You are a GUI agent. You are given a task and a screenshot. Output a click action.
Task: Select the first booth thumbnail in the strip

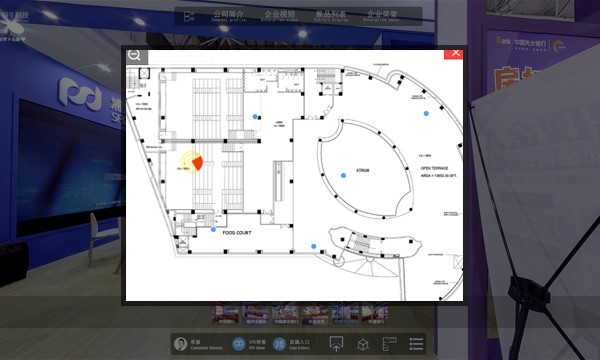[225, 314]
